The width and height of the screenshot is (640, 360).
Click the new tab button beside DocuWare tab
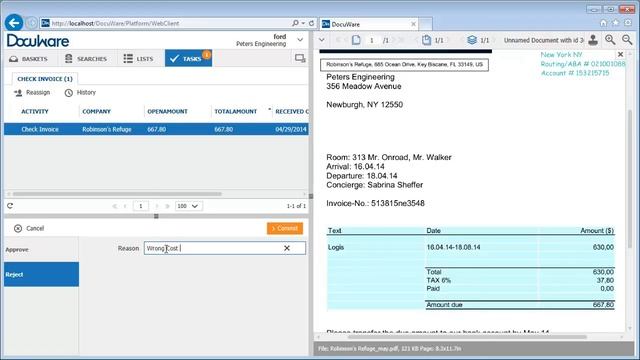425,24
